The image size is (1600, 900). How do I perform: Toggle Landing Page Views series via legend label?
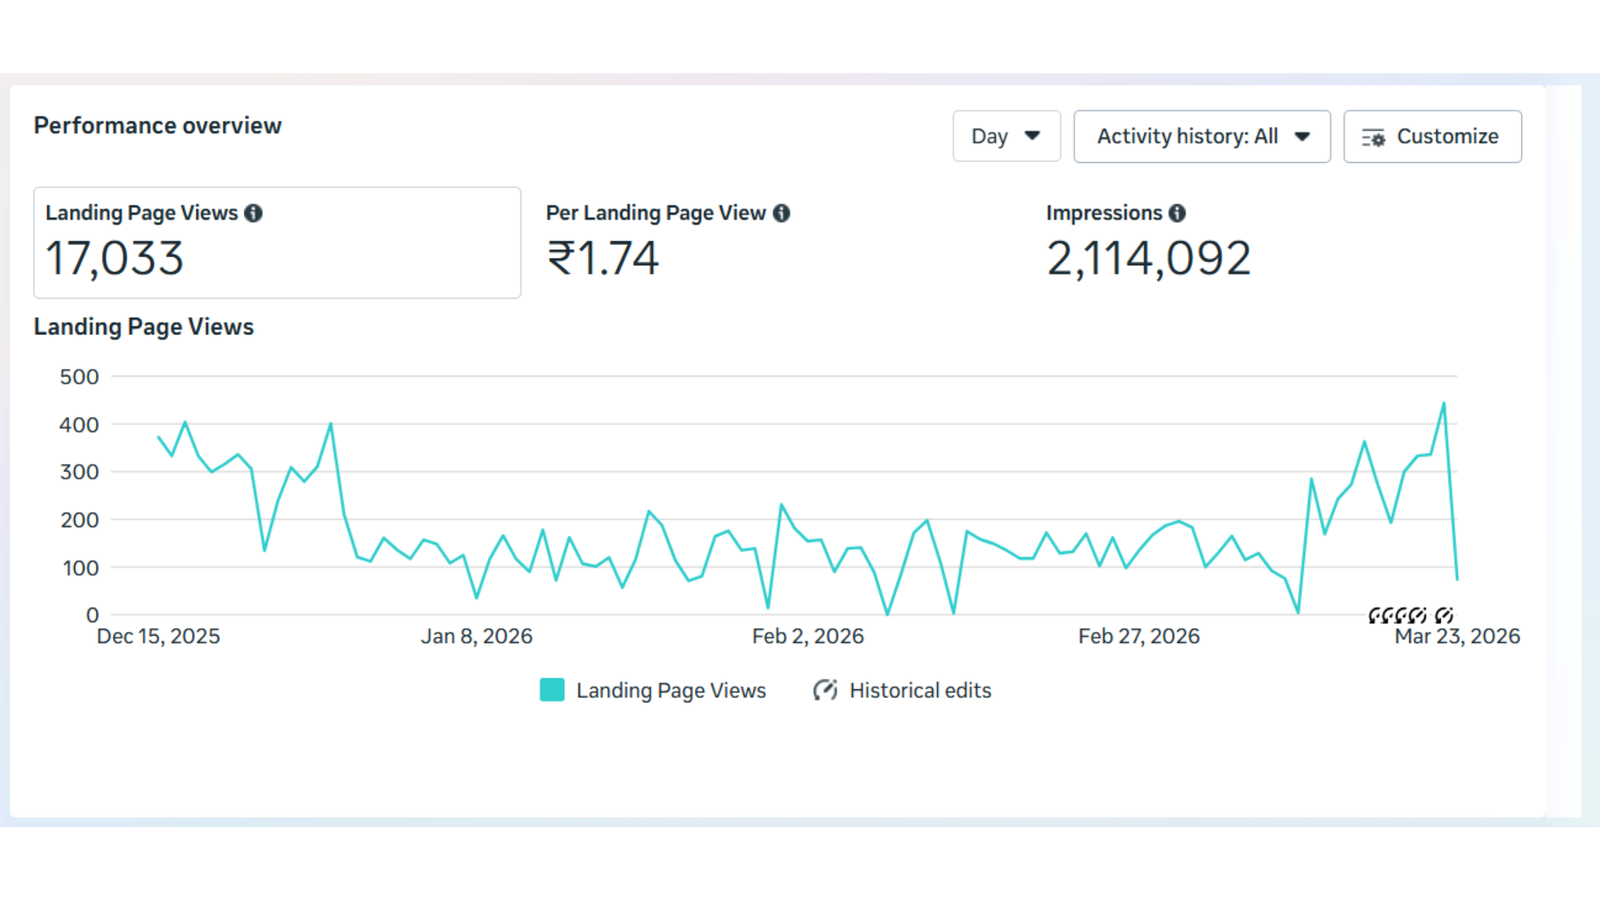pos(671,690)
